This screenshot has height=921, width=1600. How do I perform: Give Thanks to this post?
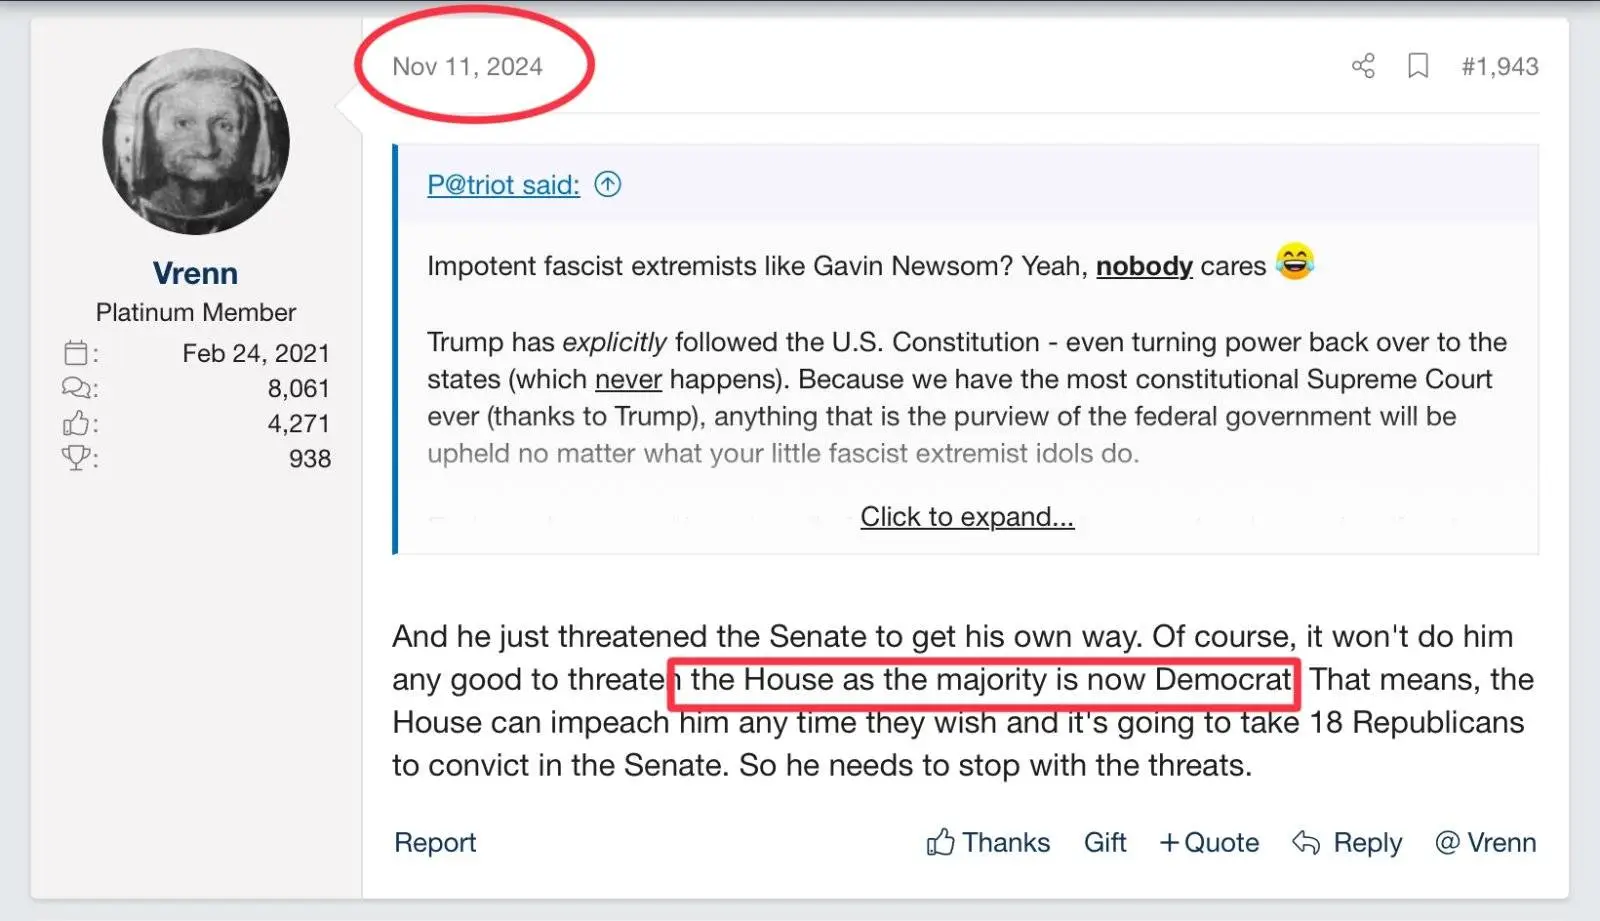click(988, 842)
